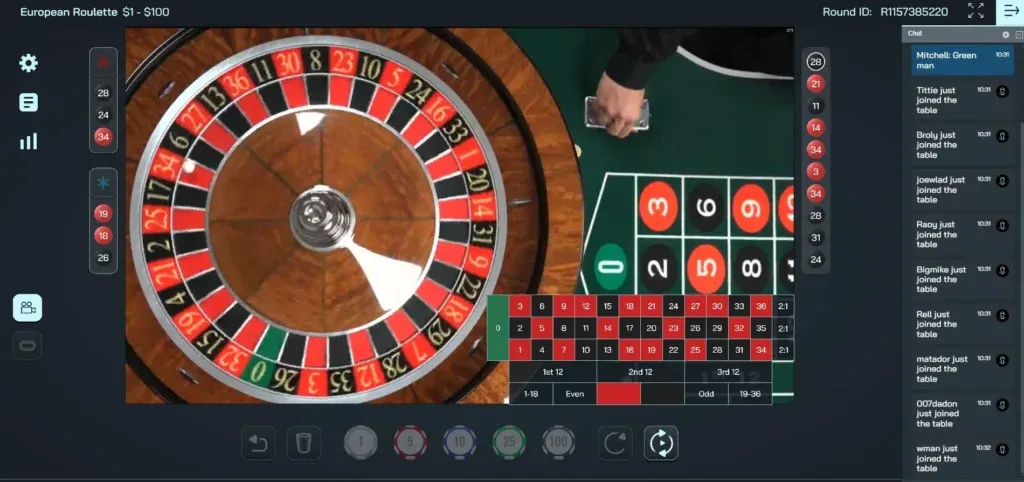Open the game history list icon

tap(28, 102)
